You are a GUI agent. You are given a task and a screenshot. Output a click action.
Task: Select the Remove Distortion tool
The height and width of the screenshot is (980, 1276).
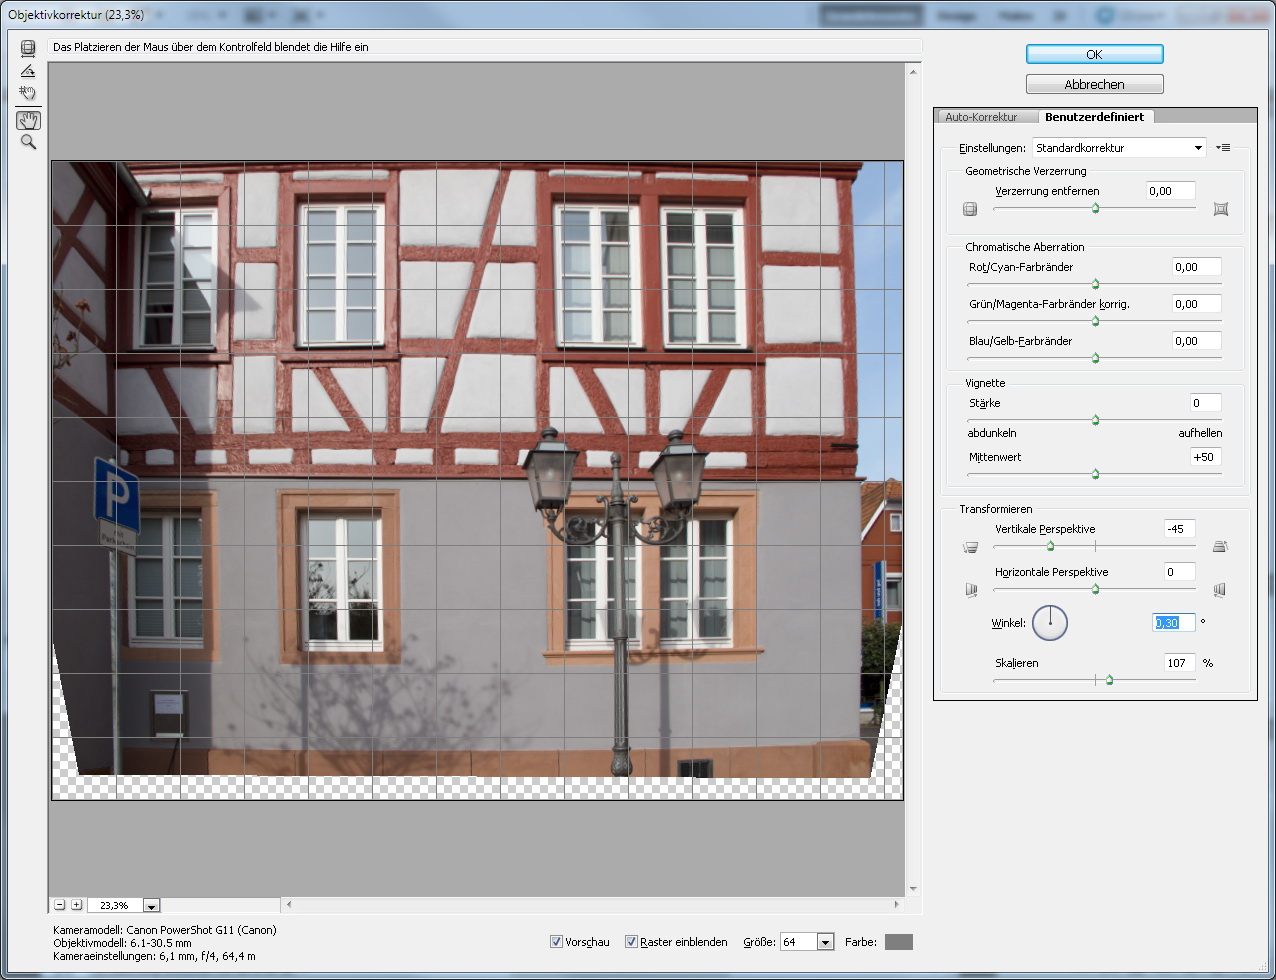pyautogui.click(x=28, y=47)
